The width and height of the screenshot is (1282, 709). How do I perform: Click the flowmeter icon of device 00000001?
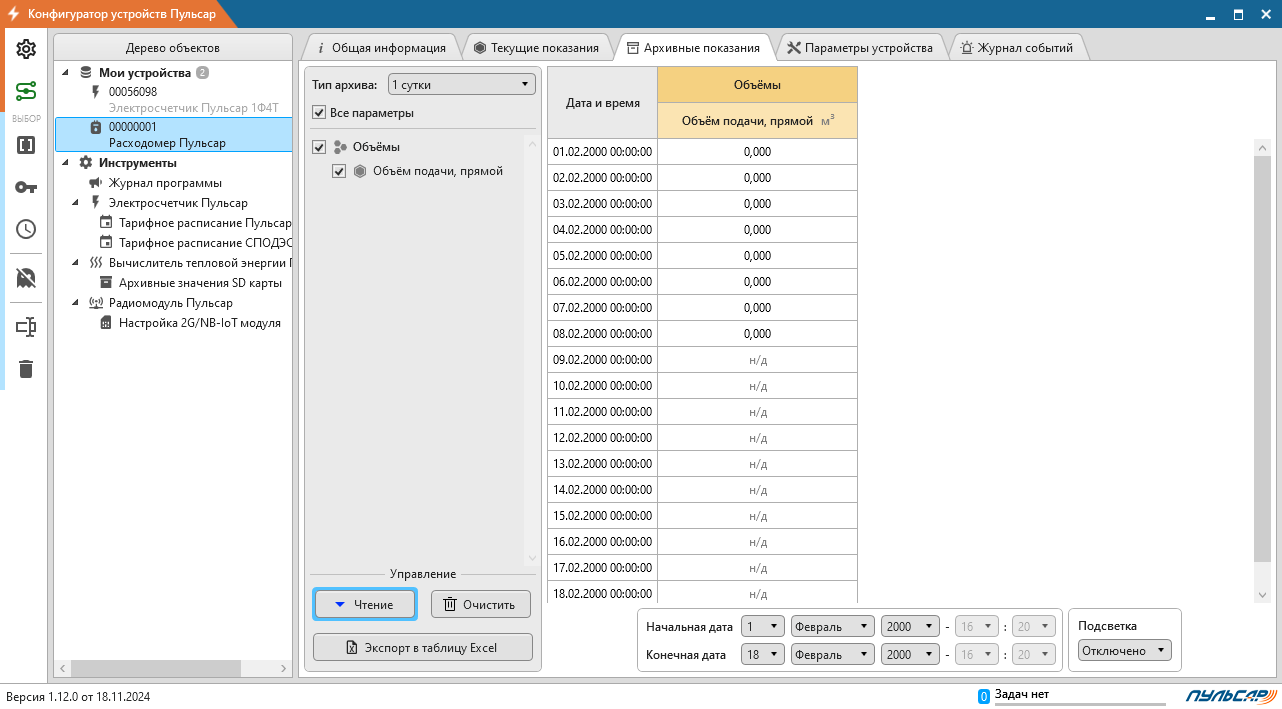[x=96, y=127]
